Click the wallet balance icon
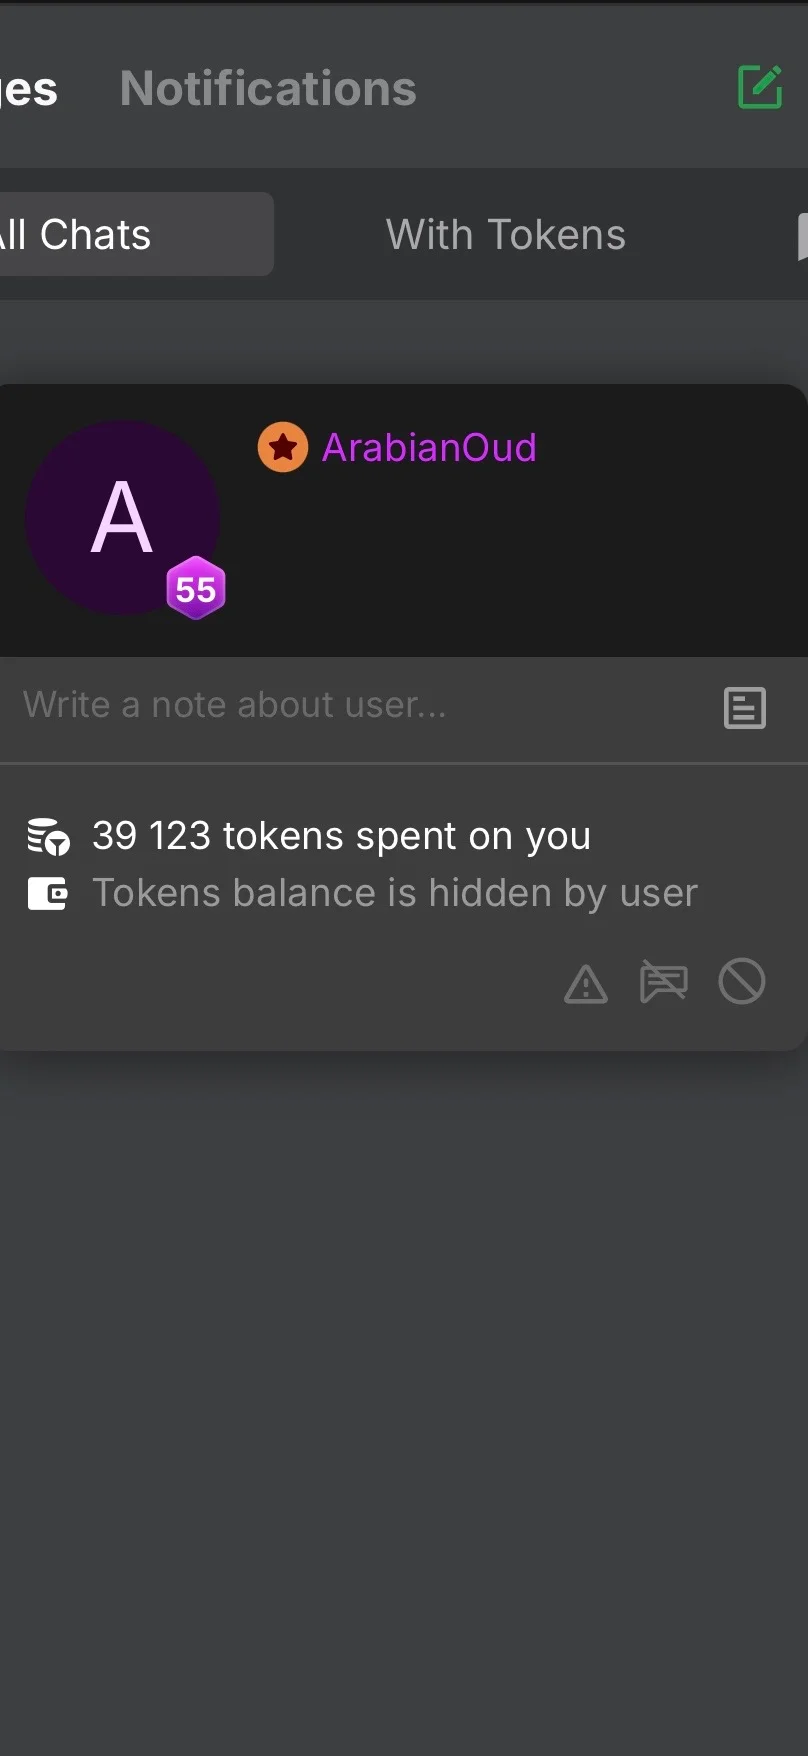The image size is (808, 1756). 48,893
